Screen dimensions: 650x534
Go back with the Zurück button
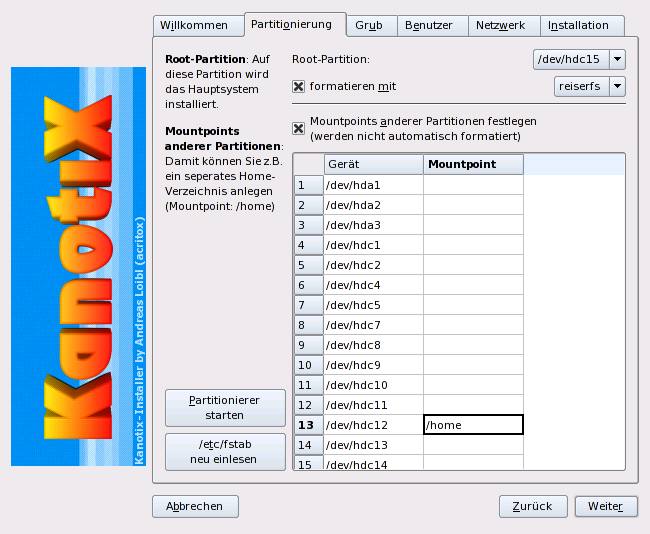(x=533, y=506)
